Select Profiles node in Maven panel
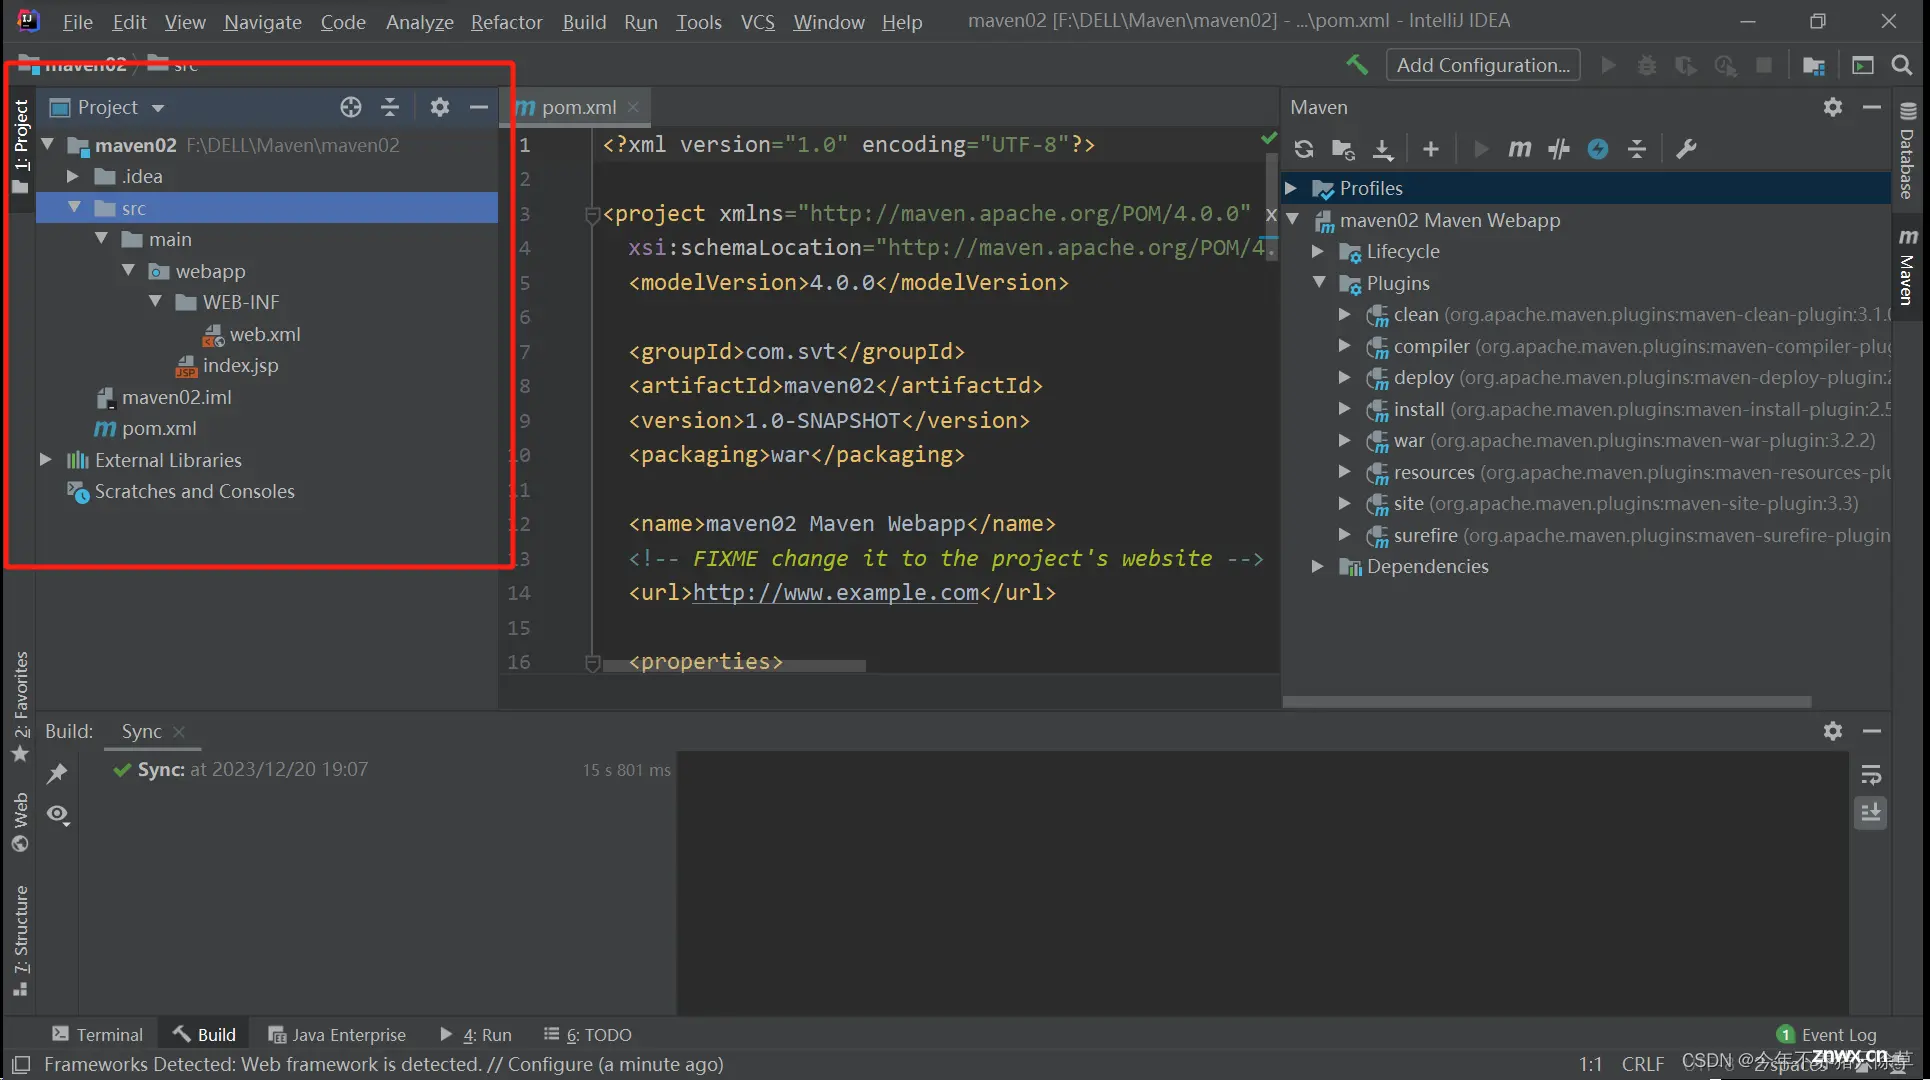Viewport: 1930px width, 1080px height. (1586, 188)
